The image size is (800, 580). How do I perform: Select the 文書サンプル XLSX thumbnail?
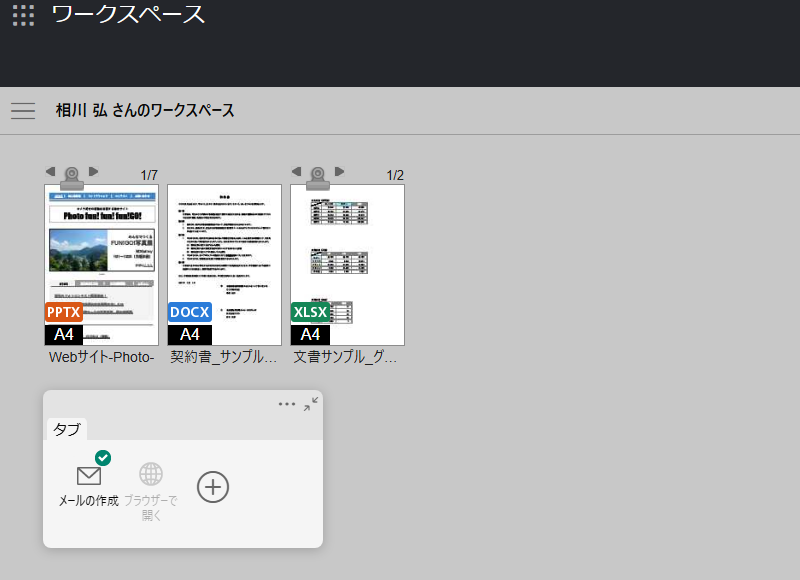[x=347, y=265]
